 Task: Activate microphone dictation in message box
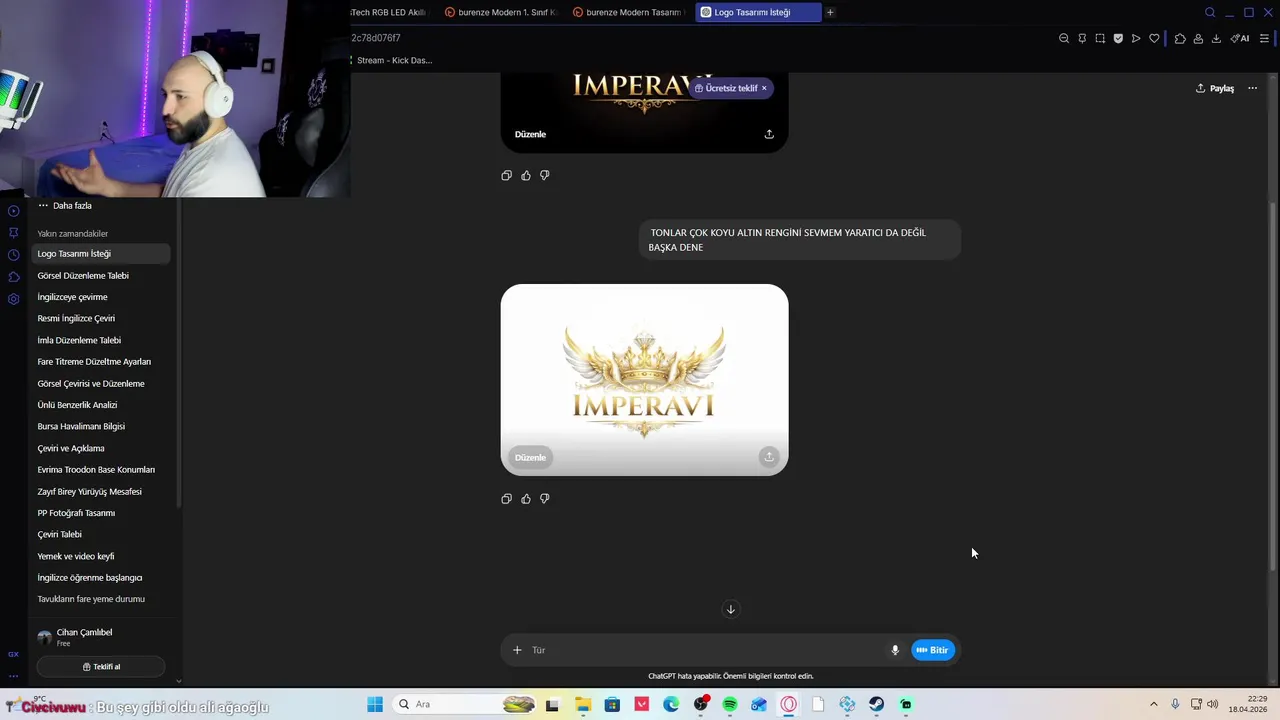point(895,650)
